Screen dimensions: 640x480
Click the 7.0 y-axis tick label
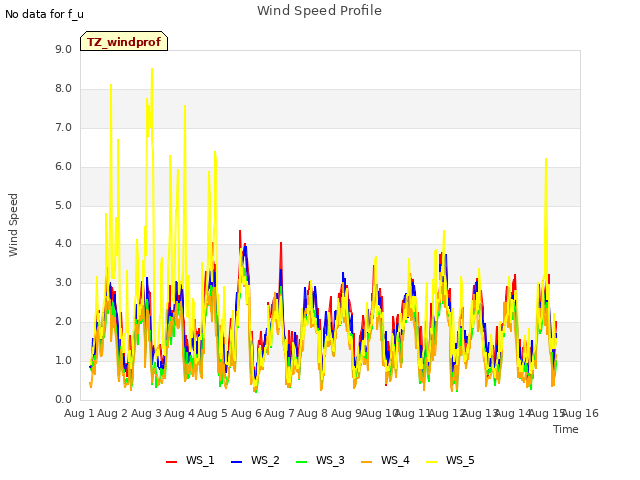click(x=63, y=128)
